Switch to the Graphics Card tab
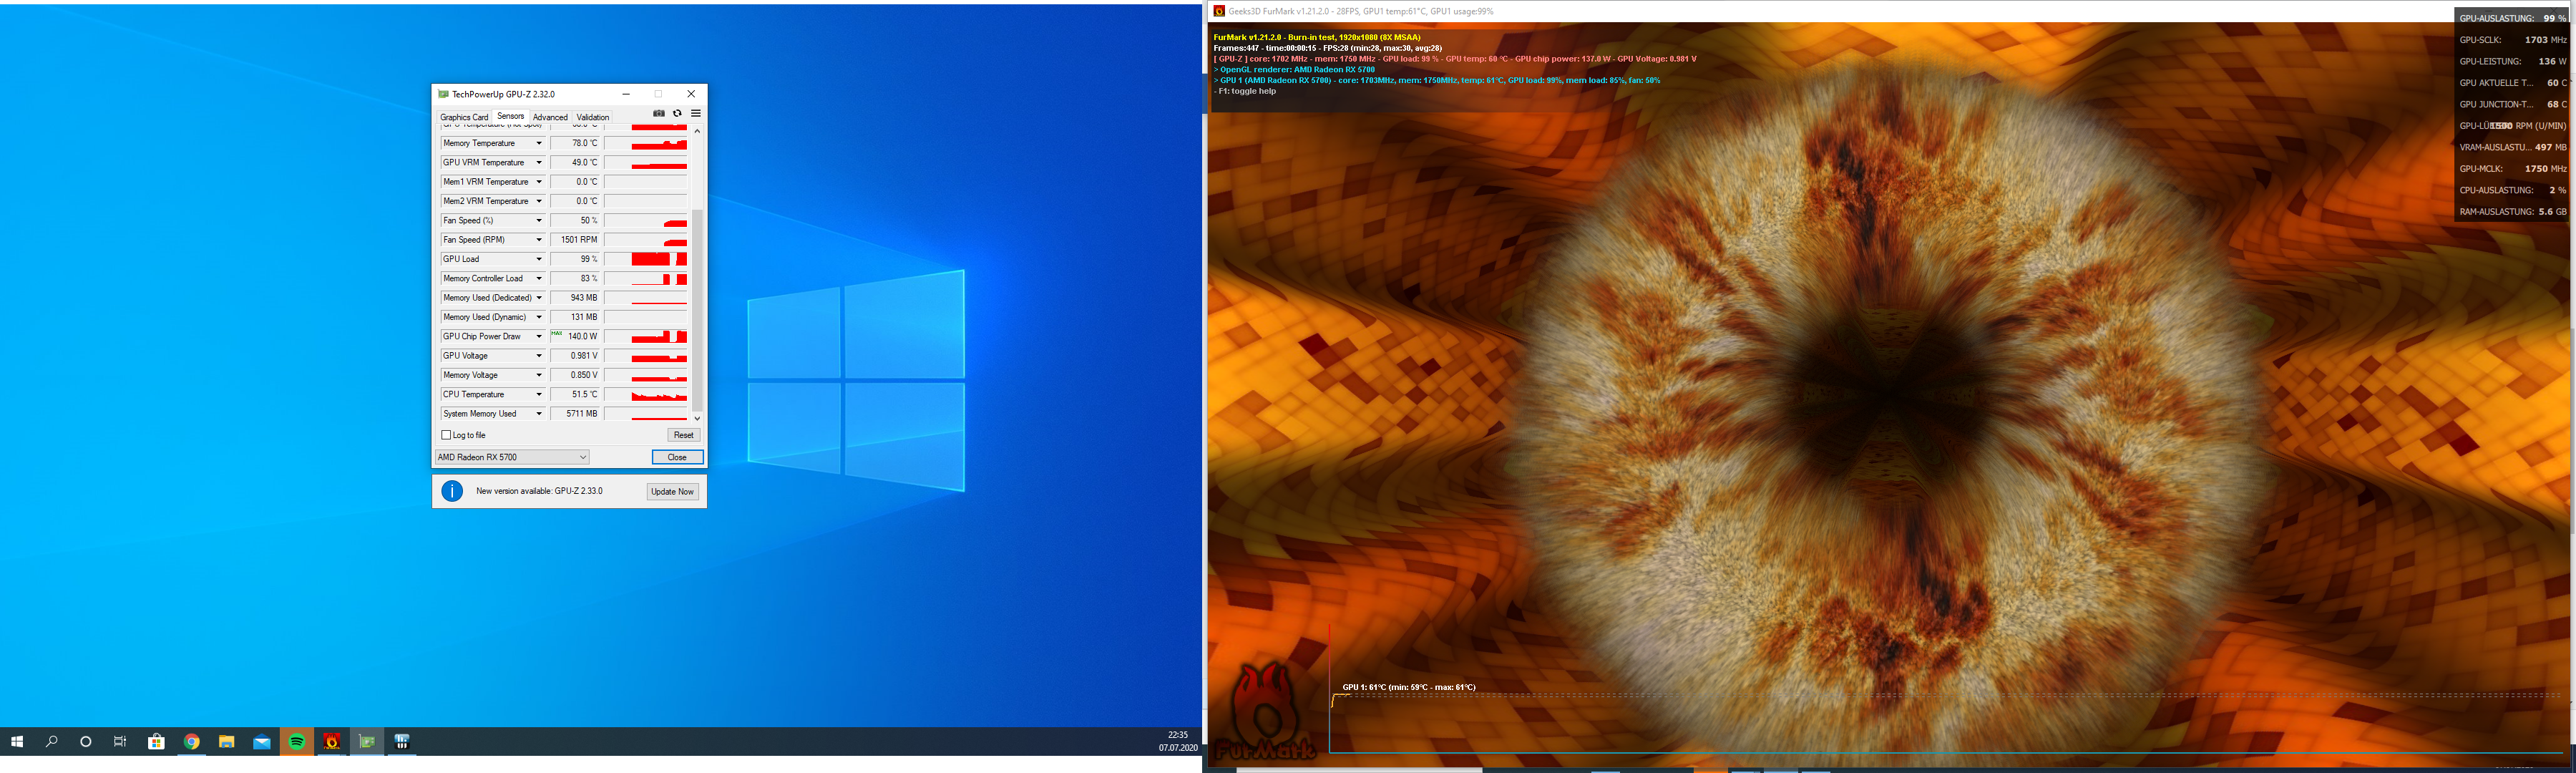The height and width of the screenshot is (773, 2576). click(464, 117)
